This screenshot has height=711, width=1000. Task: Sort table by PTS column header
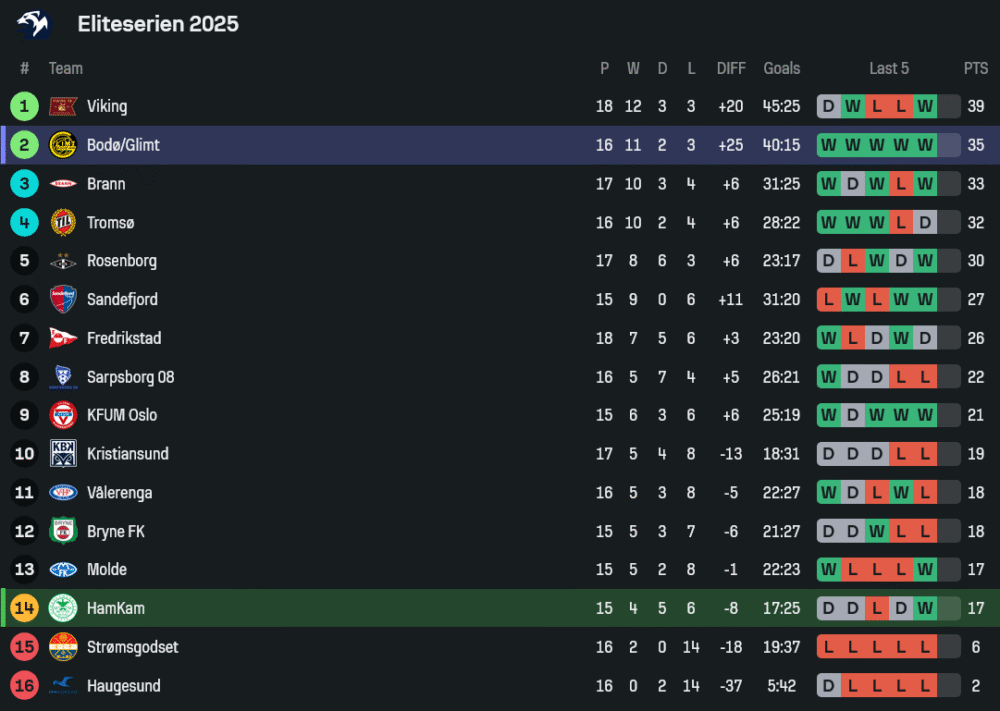click(976, 68)
